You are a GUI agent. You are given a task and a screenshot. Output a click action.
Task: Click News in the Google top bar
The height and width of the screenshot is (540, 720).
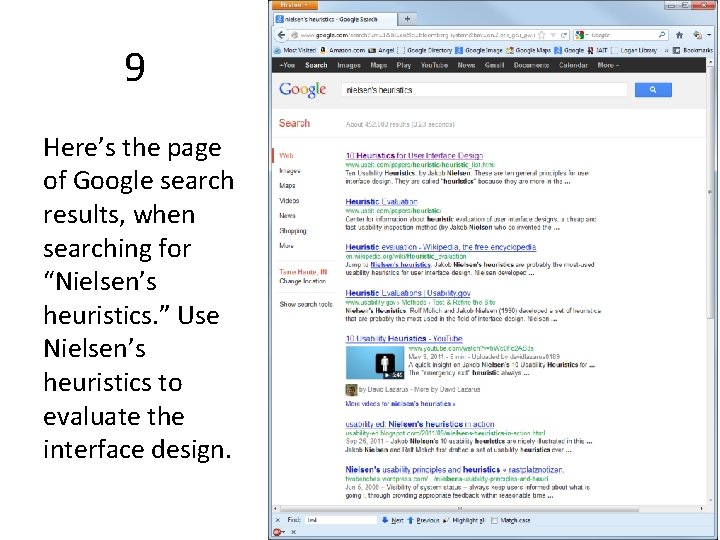[x=466, y=65]
